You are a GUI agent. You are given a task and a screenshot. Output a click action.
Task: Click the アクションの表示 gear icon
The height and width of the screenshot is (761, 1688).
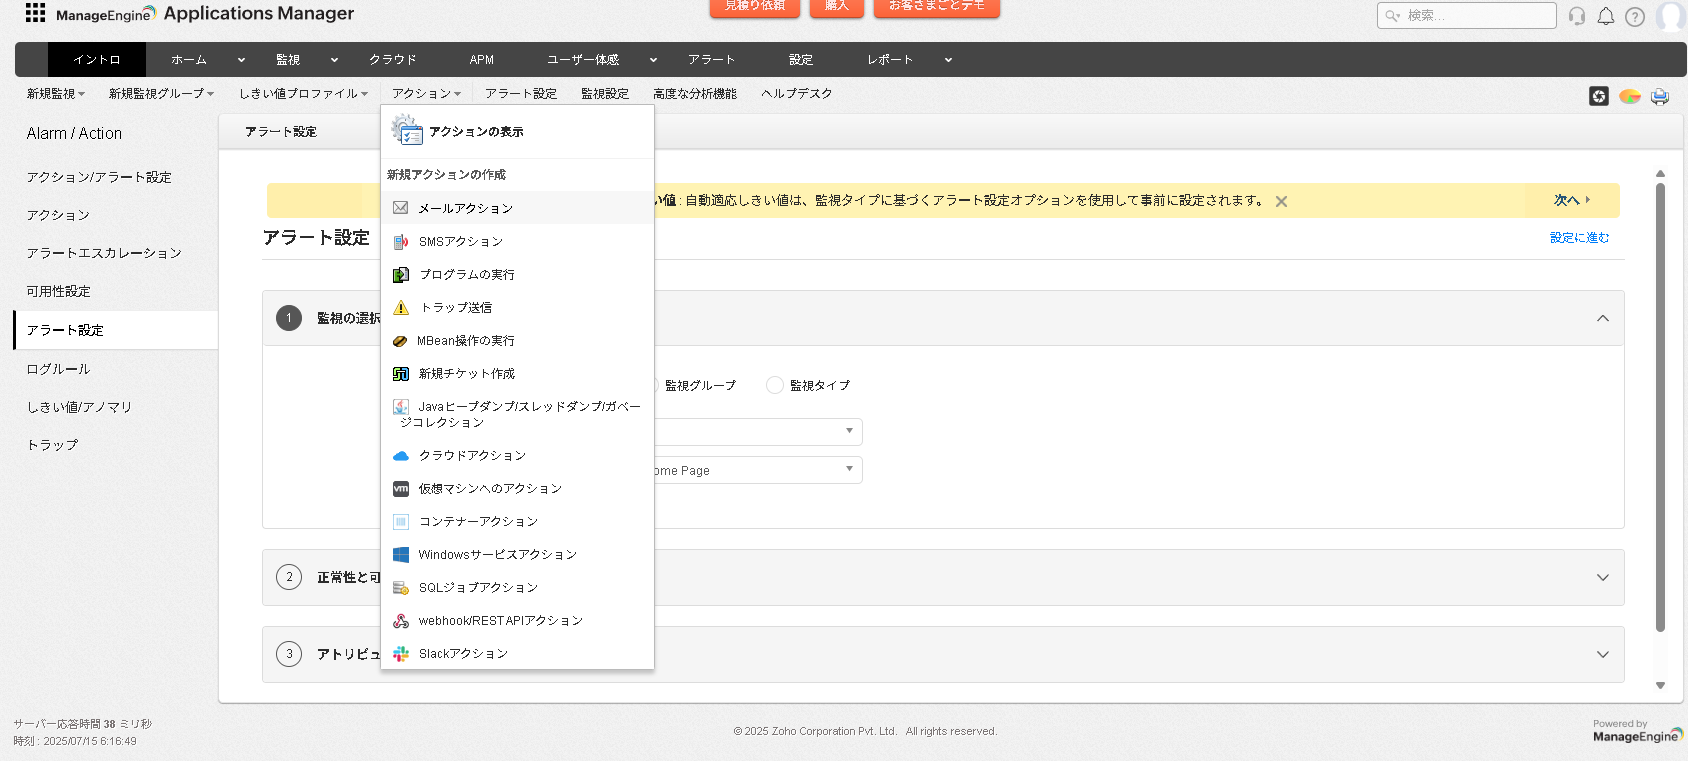point(407,130)
